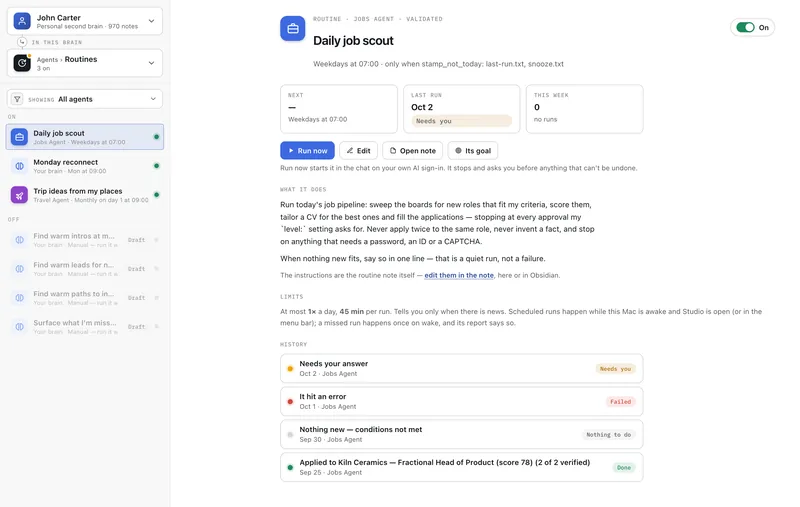This screenshot has height=507, width=800.
Task: Open the Showing All agents filter dropdown
Action: (85, 99)
